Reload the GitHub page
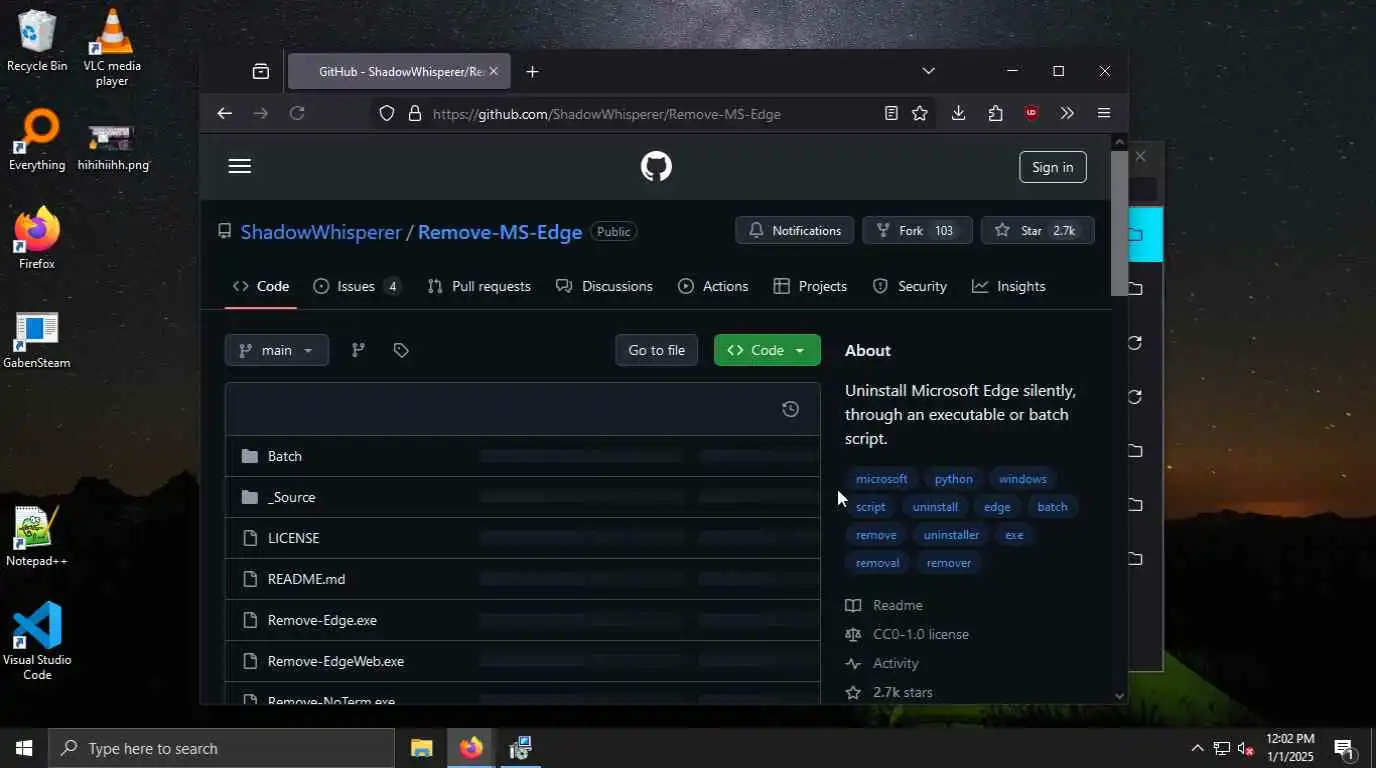Screen dimensions: 1376x768 [x=297, y=113]
